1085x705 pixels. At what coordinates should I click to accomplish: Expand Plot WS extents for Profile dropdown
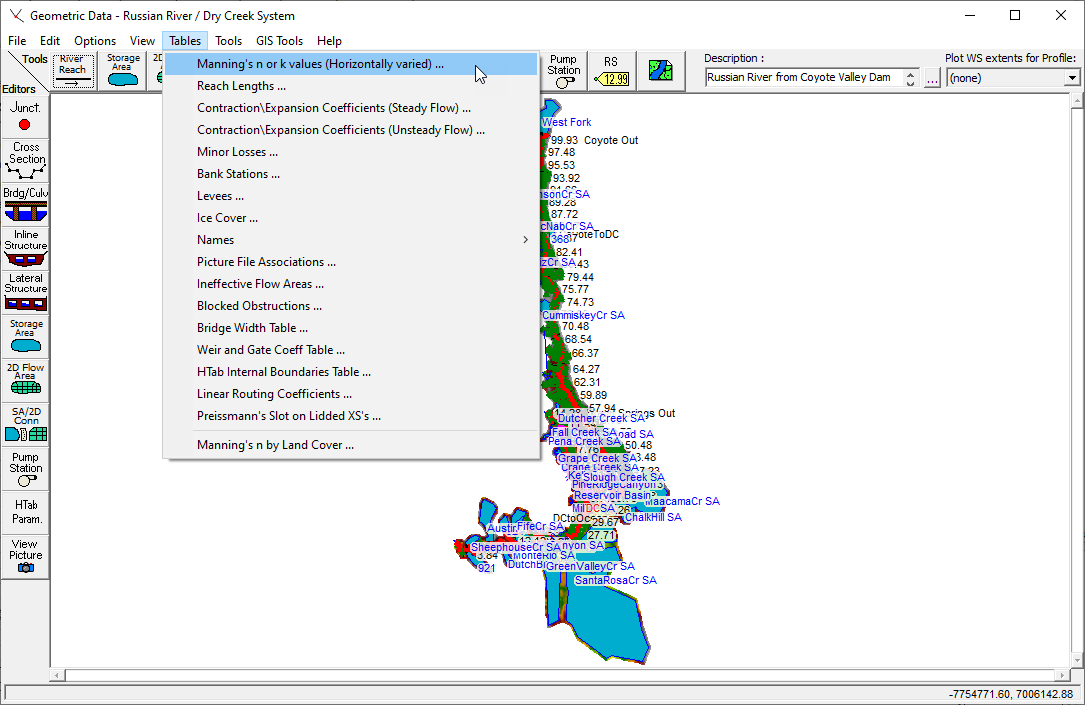1072,78
